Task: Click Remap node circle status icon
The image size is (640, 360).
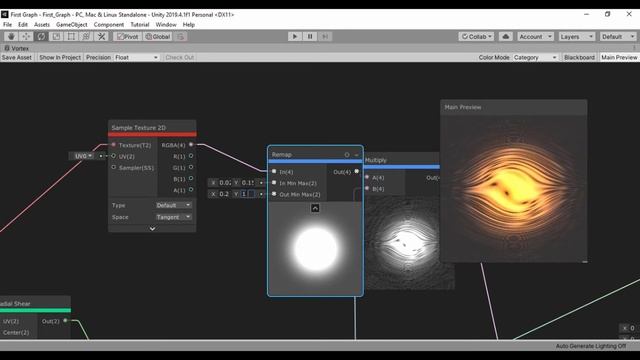Action: [x=347, y=155]
